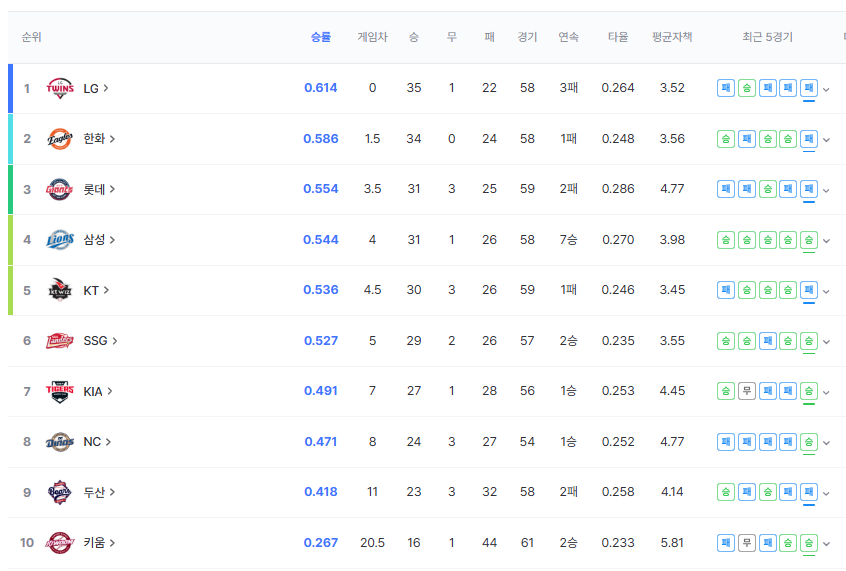Viewport: 846px width, 571px height.
Task: Click the NC Dinos team logo
Action: pos(60,442)
